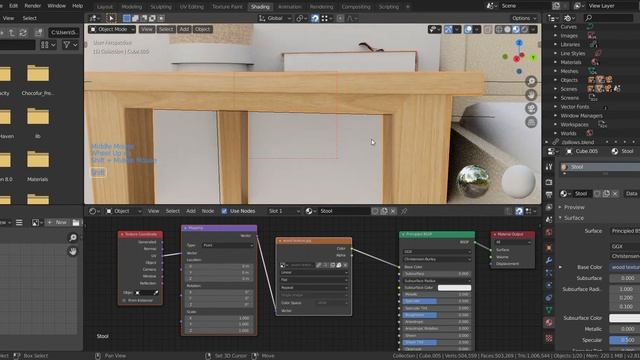Open the Render menu in top bar
The image size is (640, 360).
pos(33,6)
